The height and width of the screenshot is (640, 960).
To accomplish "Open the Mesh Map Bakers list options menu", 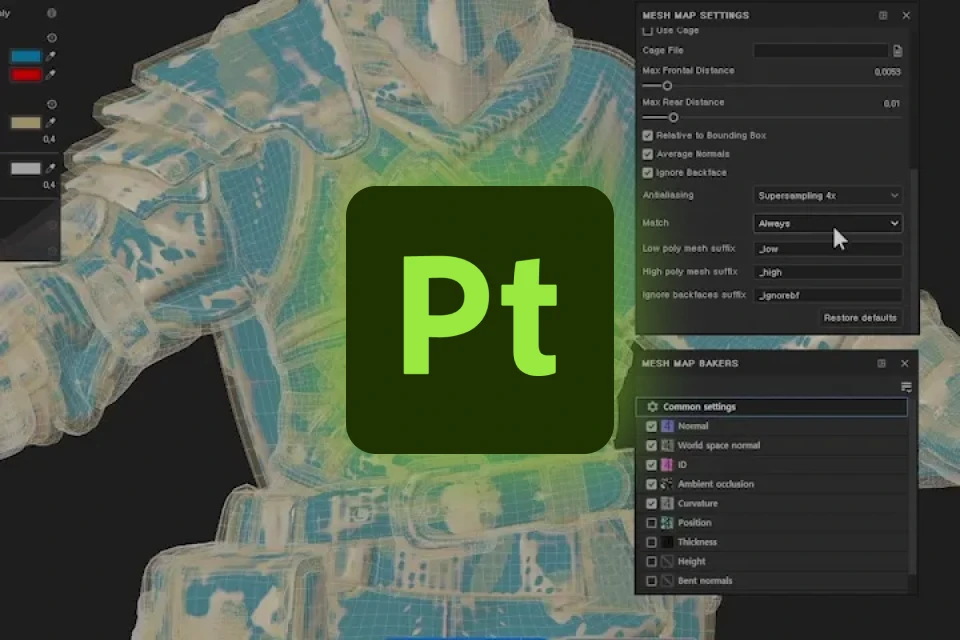I will click(x=906, y=386).
